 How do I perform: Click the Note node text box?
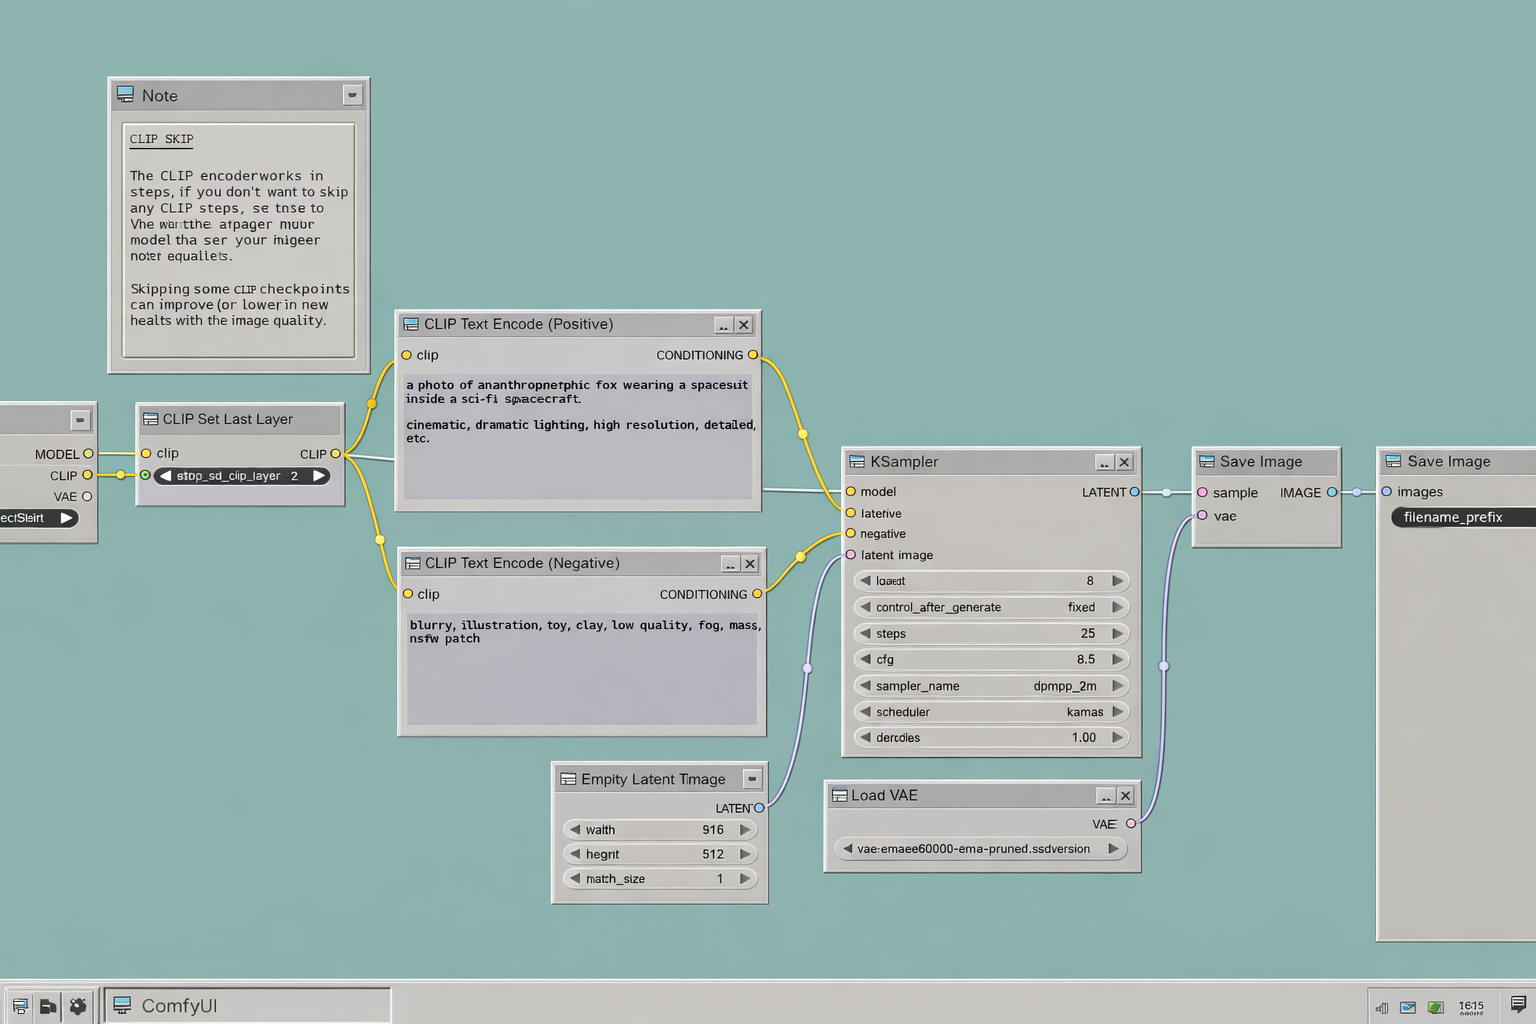point(238,240)
